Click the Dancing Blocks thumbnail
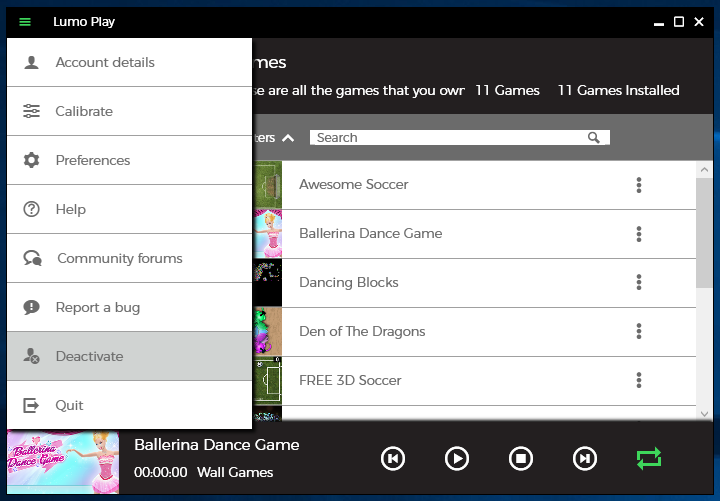Image resolution: width=720 pixels, height=501 pixels. pos(267,282)
